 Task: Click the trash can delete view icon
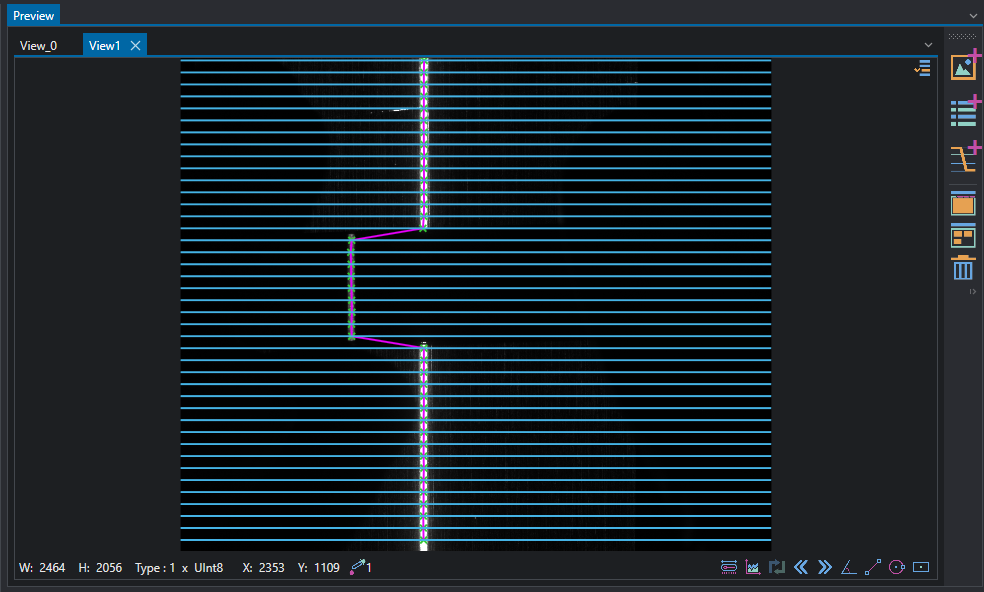[x=963, y=268]
